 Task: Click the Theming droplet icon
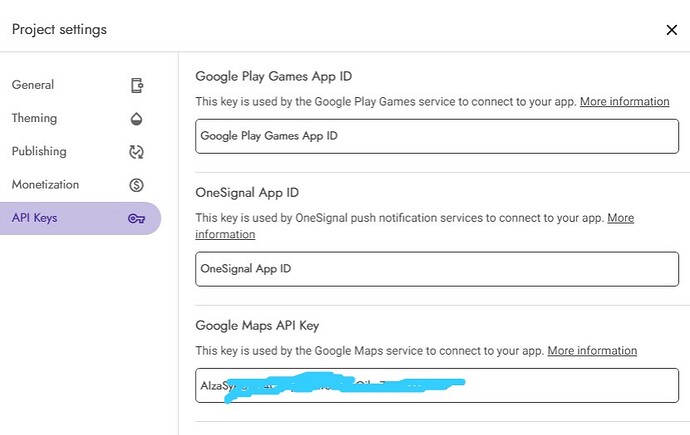tap(136, 119)
